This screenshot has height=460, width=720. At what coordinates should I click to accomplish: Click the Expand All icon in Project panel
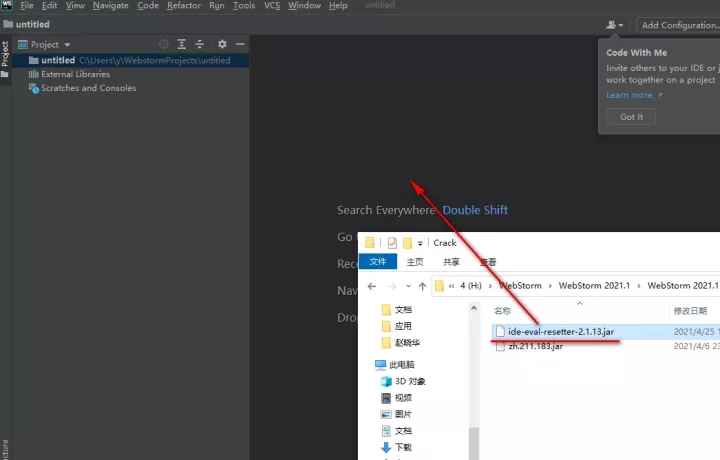pyautogui.click(x=182, y=45)
